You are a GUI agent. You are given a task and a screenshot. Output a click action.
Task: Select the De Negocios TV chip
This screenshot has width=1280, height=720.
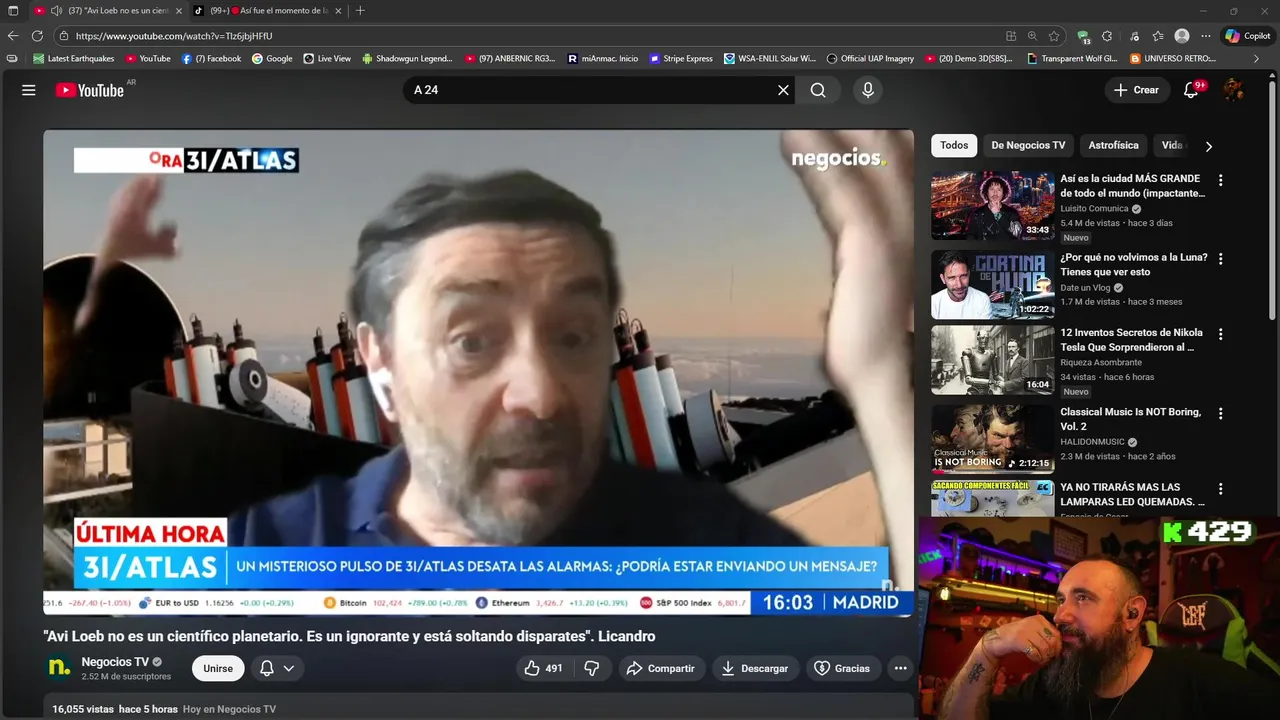pos(1028,145)
